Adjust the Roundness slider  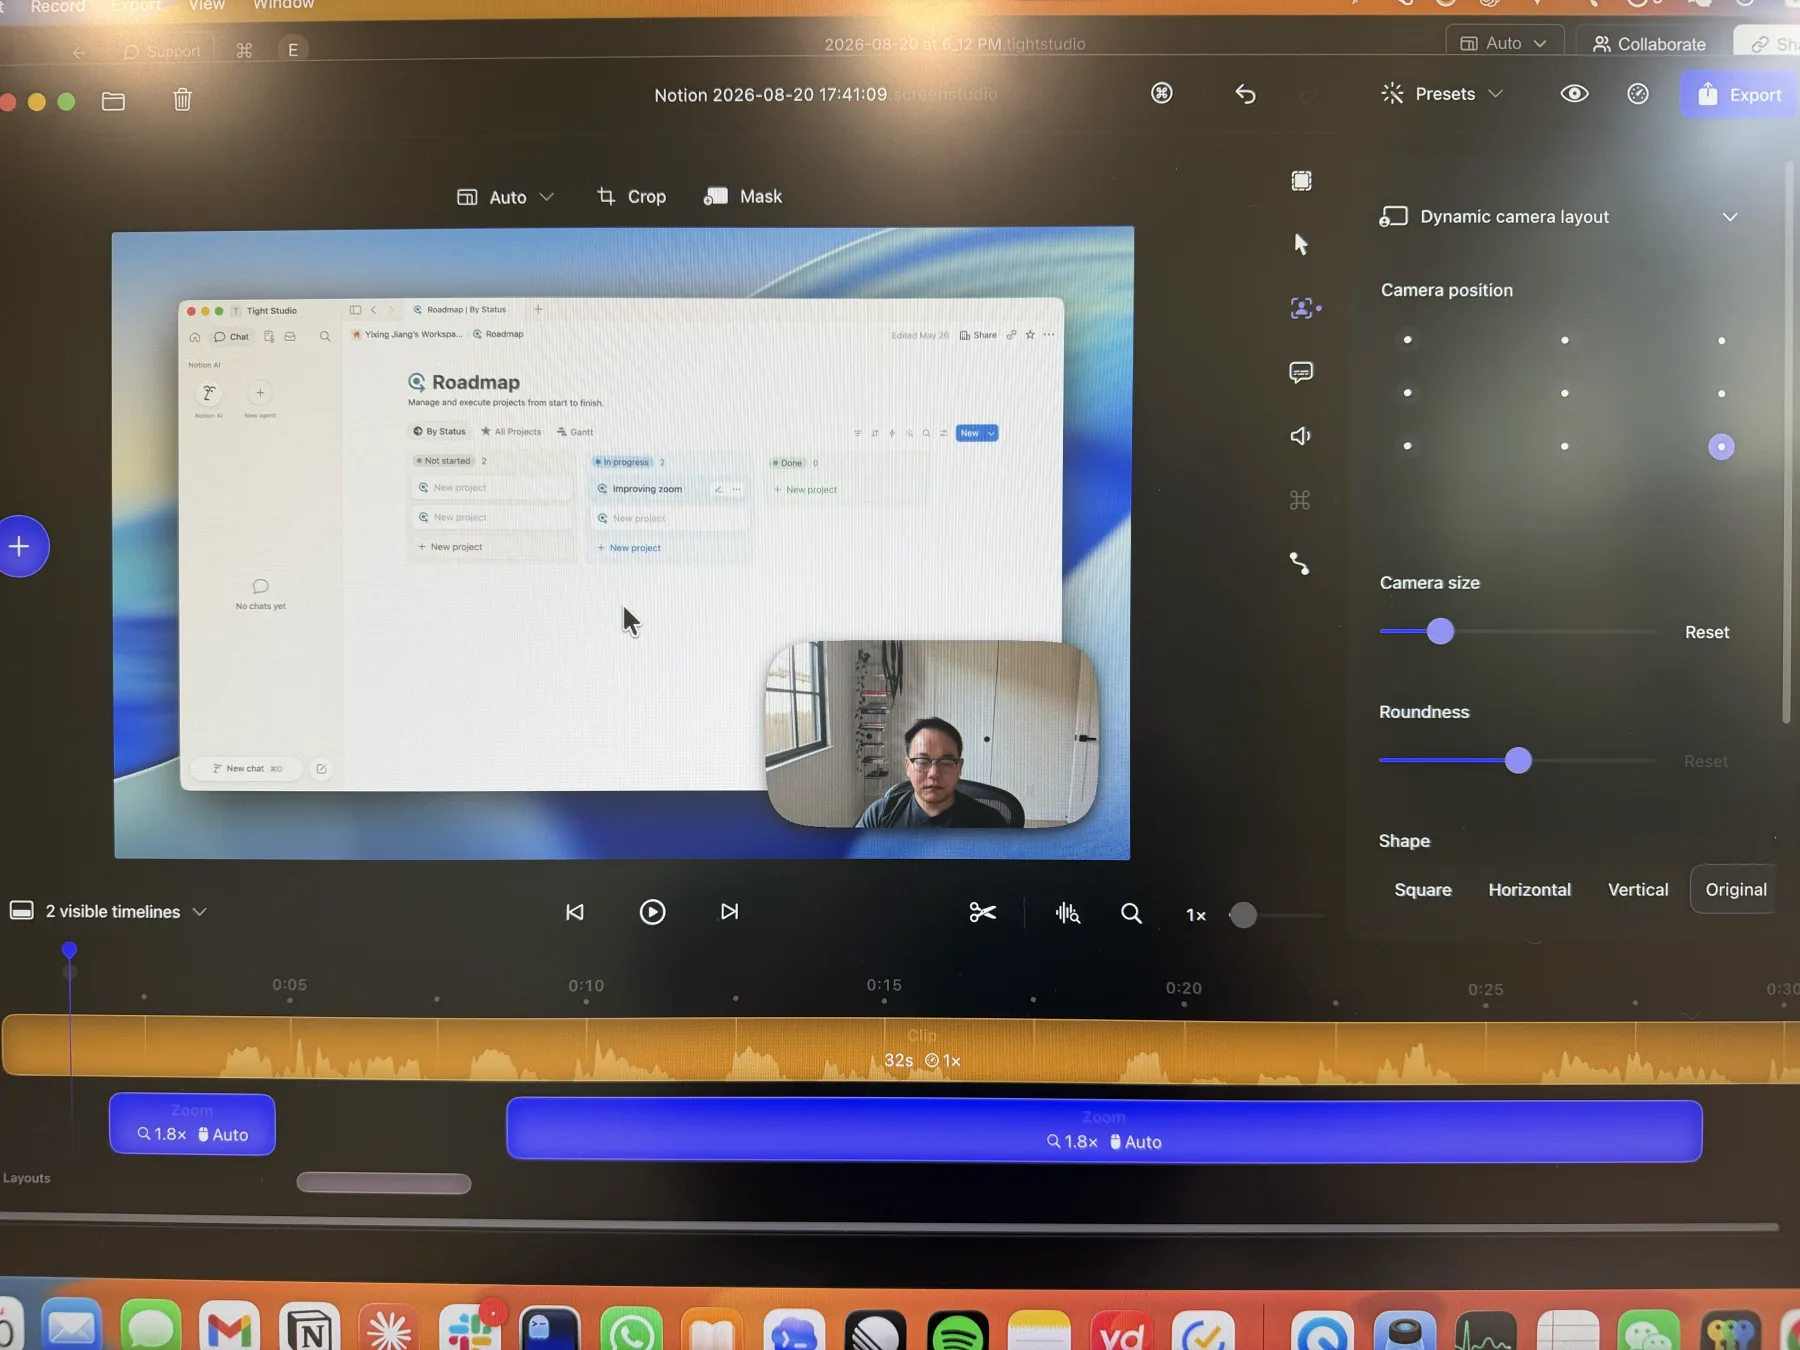tap(1518, 761)
